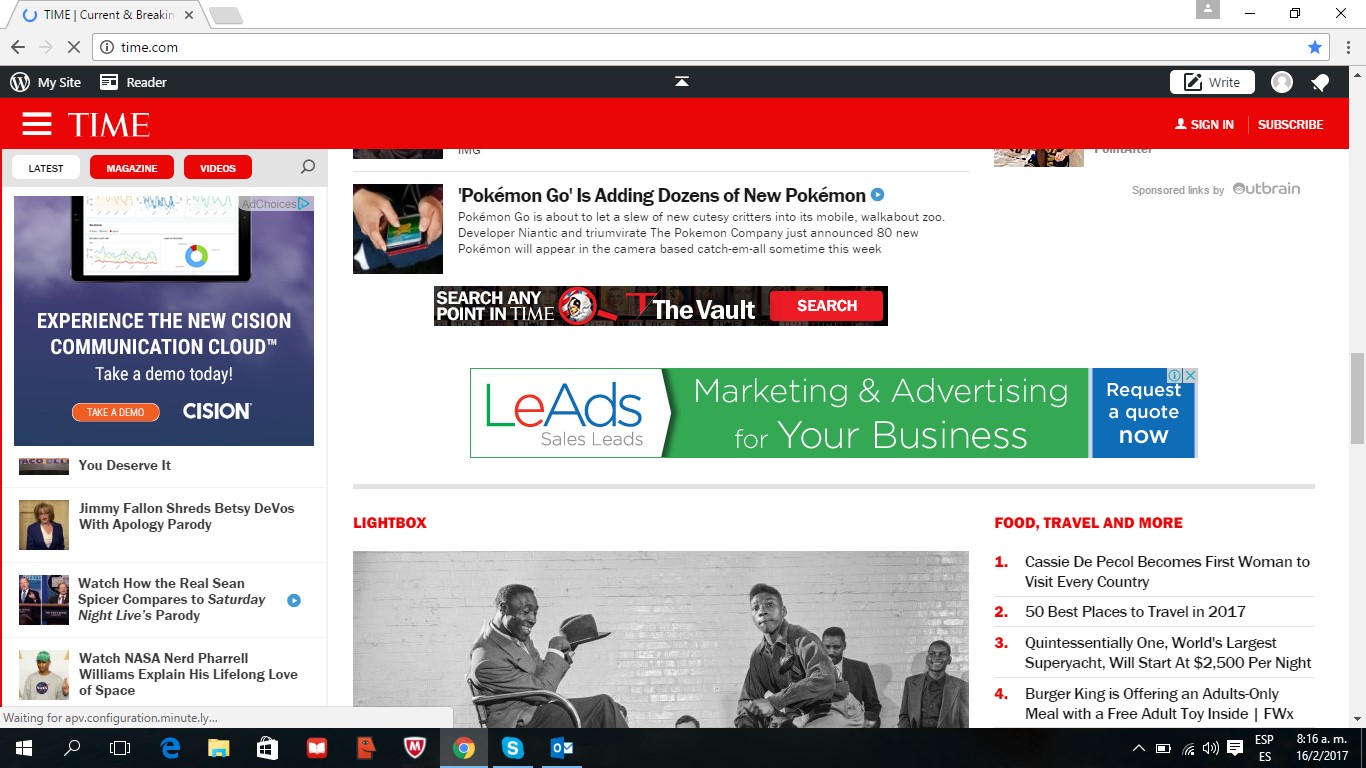Click Request a quote now button
1366x768 pixels.
click(1143, 412)
